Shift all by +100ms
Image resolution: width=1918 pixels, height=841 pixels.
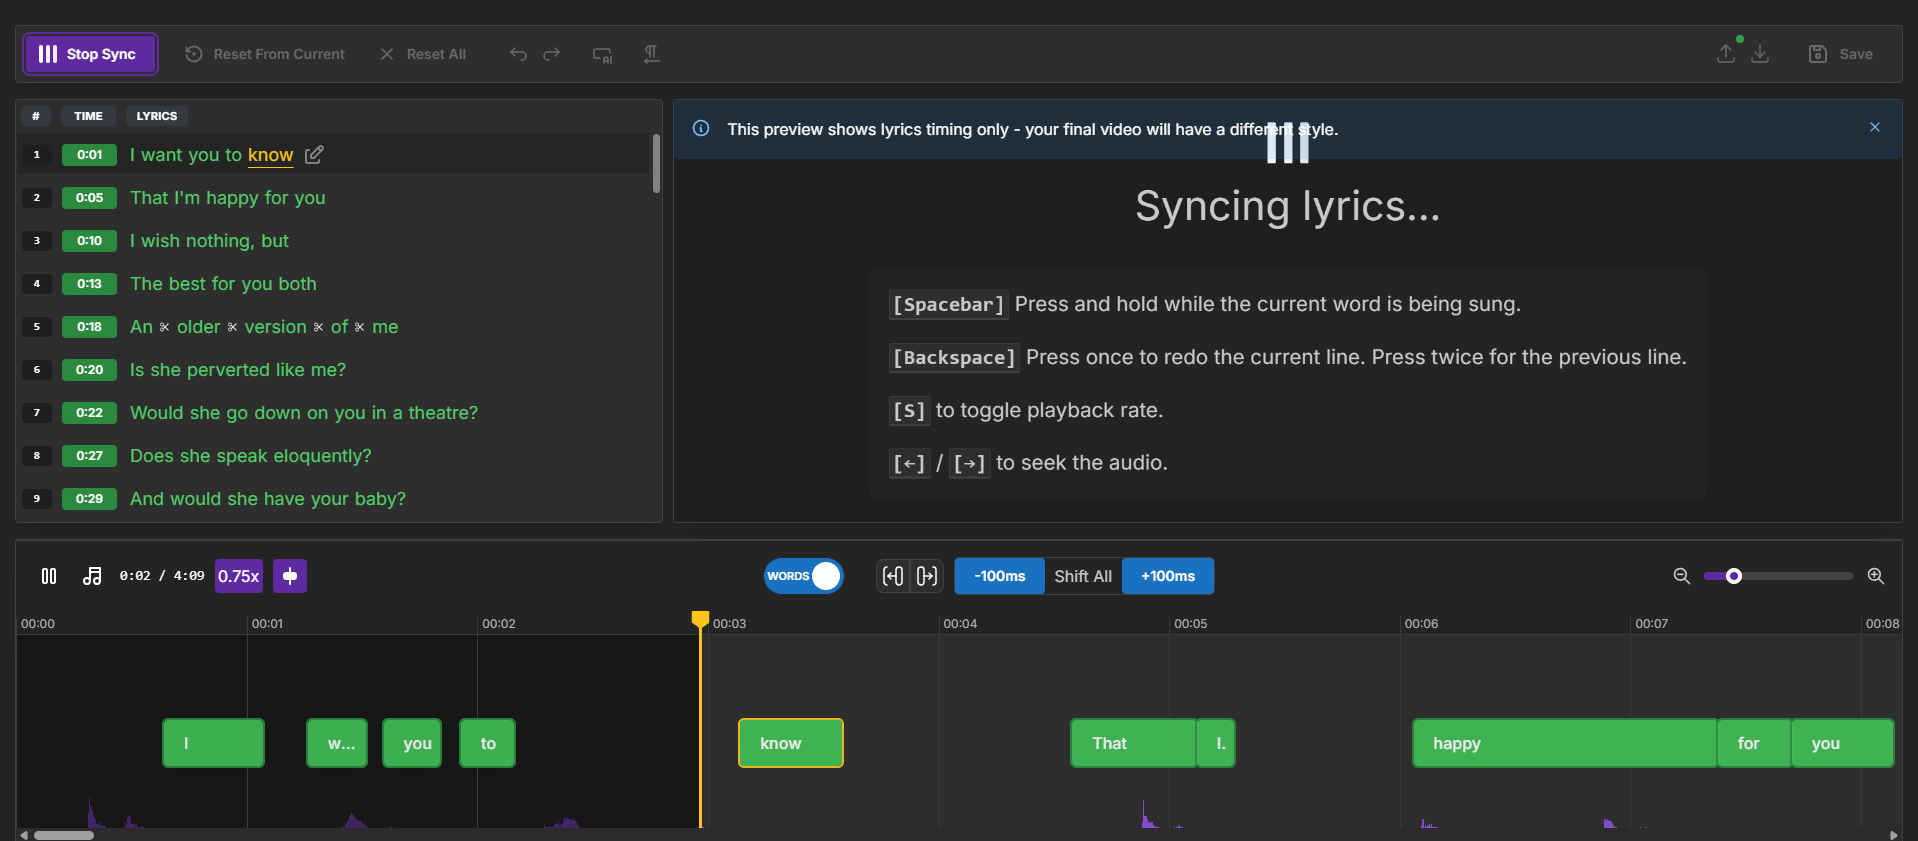pos(1168,576)
